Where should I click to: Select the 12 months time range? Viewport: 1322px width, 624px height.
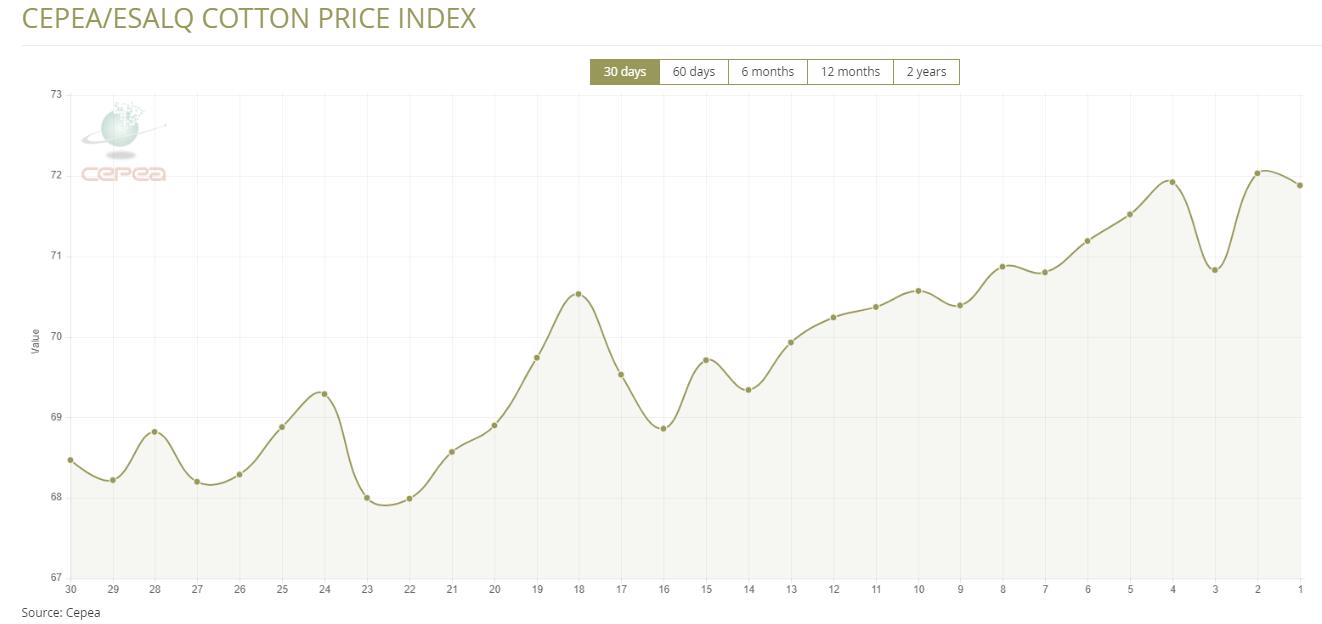[x=850, y=72]
